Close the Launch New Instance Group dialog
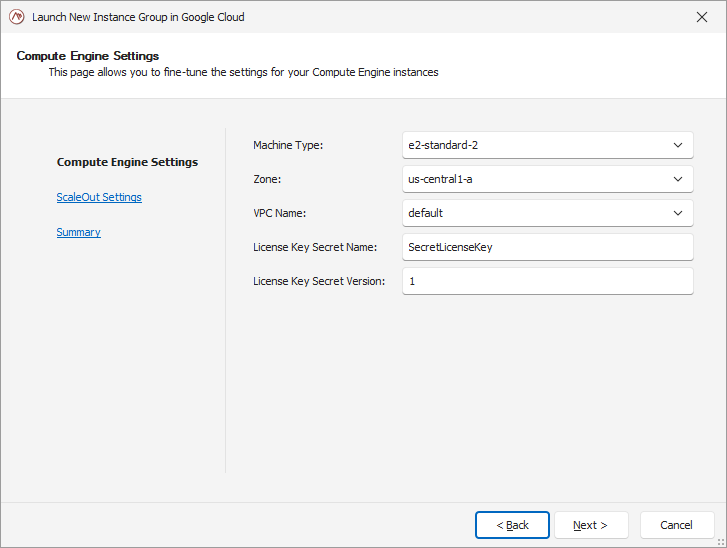This screenshot has width=727, height=548. click(x=701, y=17)
